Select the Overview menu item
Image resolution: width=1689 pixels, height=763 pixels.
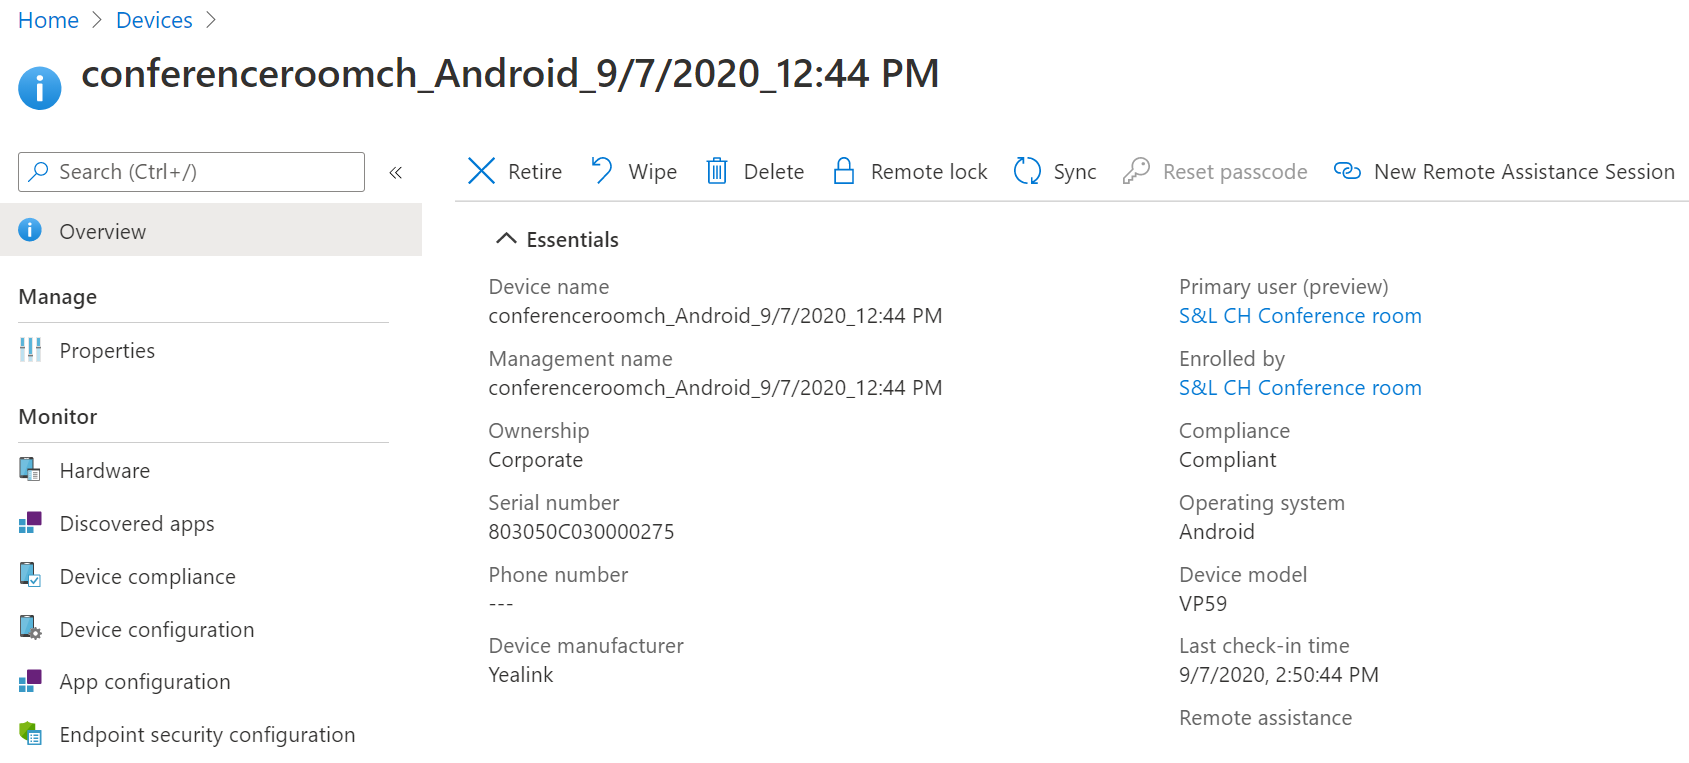pos(102,231)
